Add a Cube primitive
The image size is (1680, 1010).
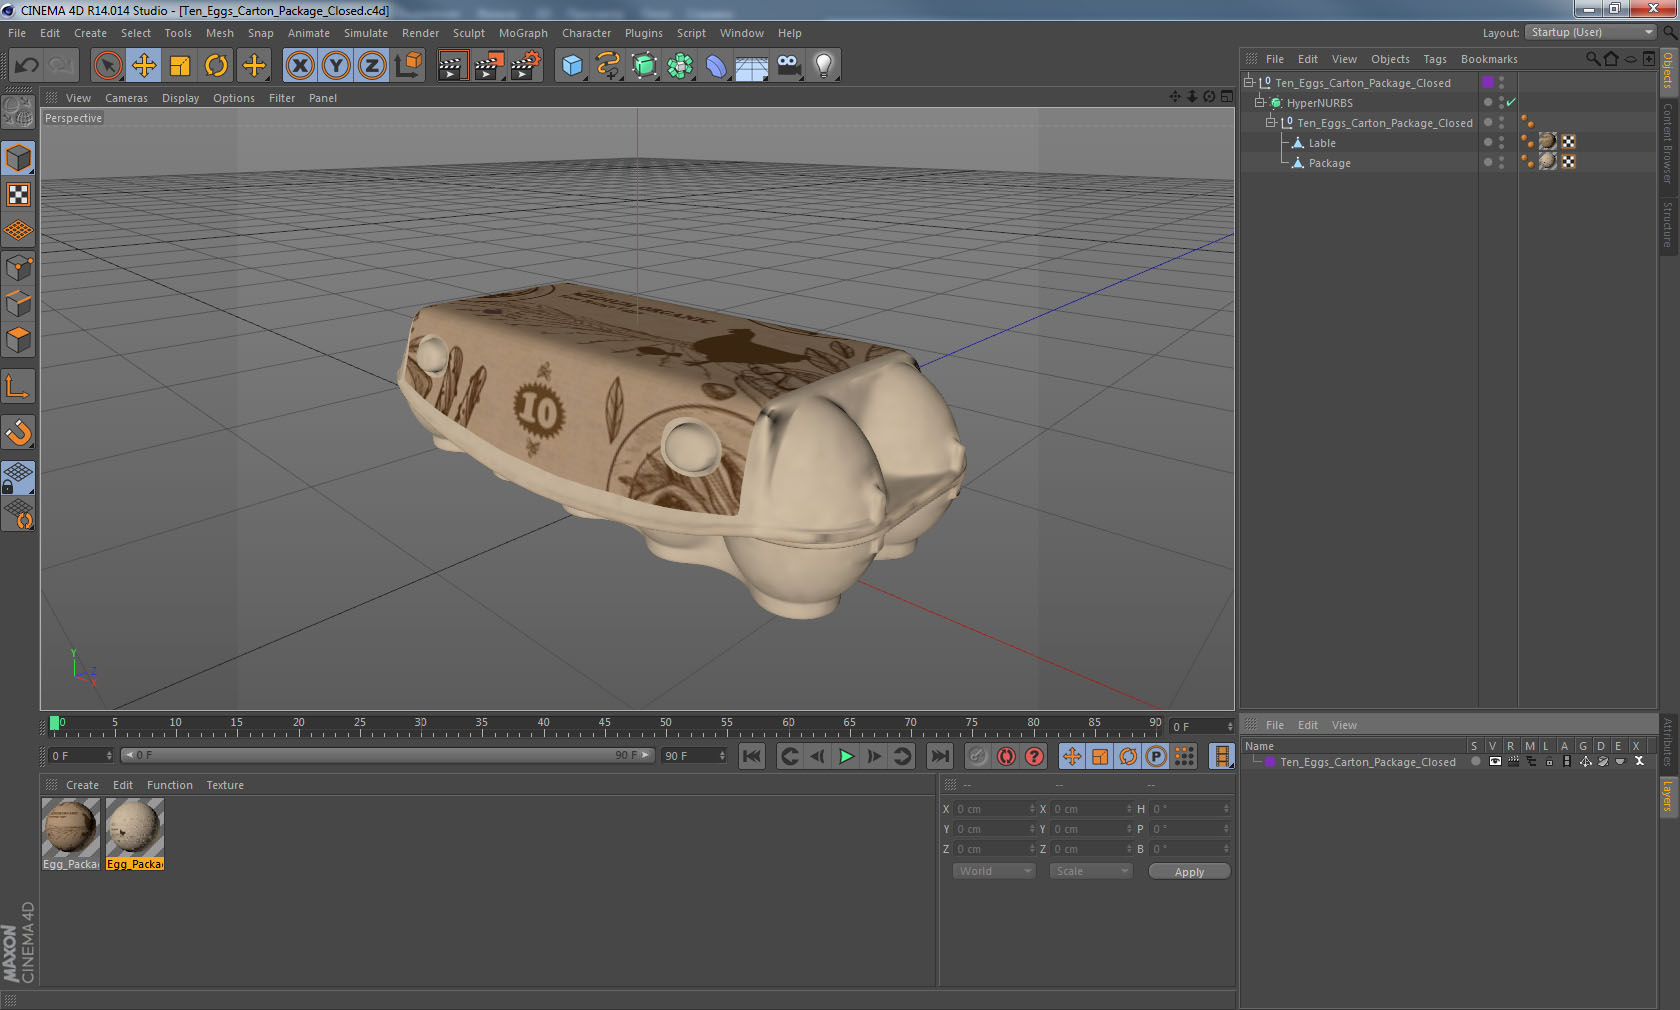click(x=572, y=66)
